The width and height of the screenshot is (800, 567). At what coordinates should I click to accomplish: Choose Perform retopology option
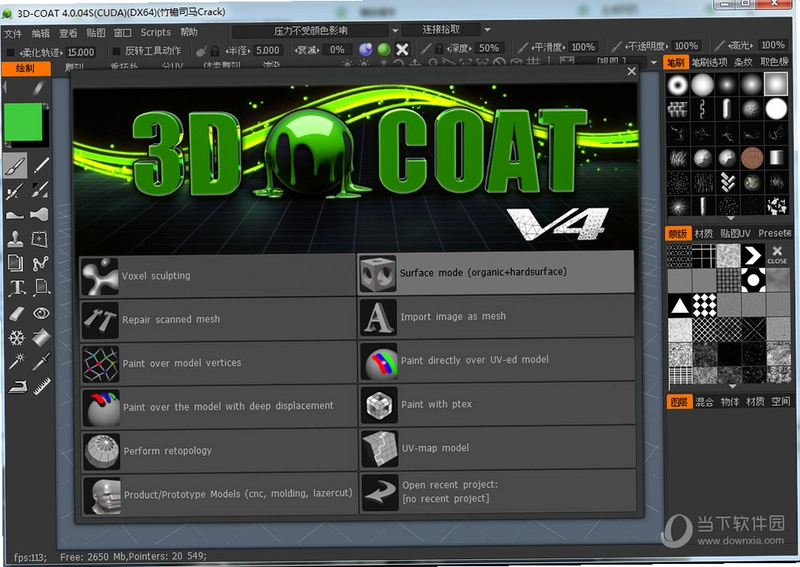coord(219,451)
